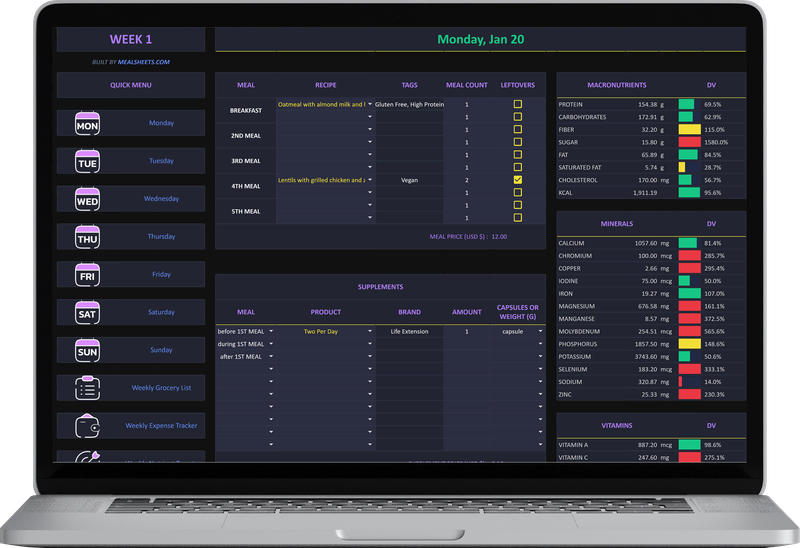Go to Thursday sheet link
The height and width of the screenshot is (548, 800).
point(161,236)
